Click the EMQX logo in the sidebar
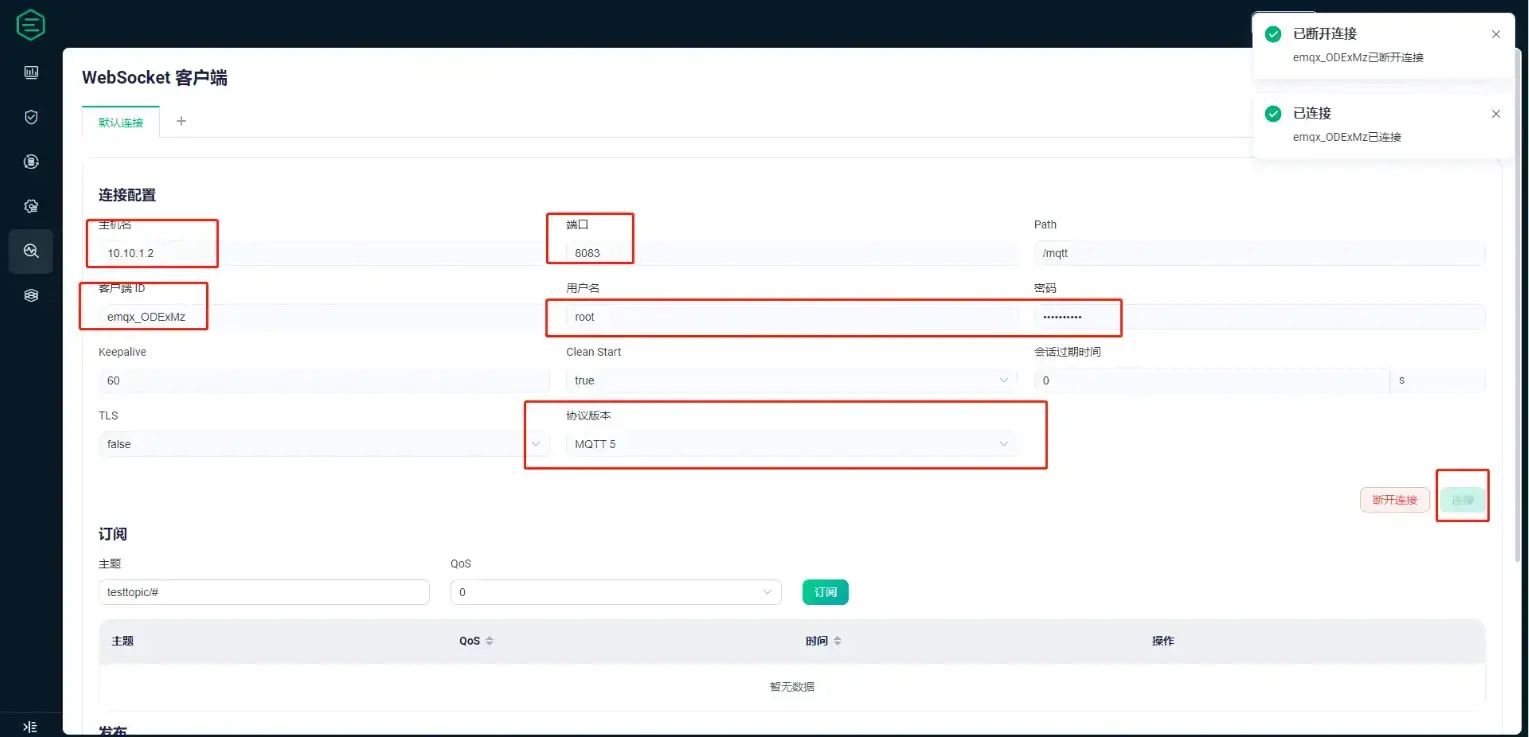This screenshot has height=737, width=1529. [31, 25]
